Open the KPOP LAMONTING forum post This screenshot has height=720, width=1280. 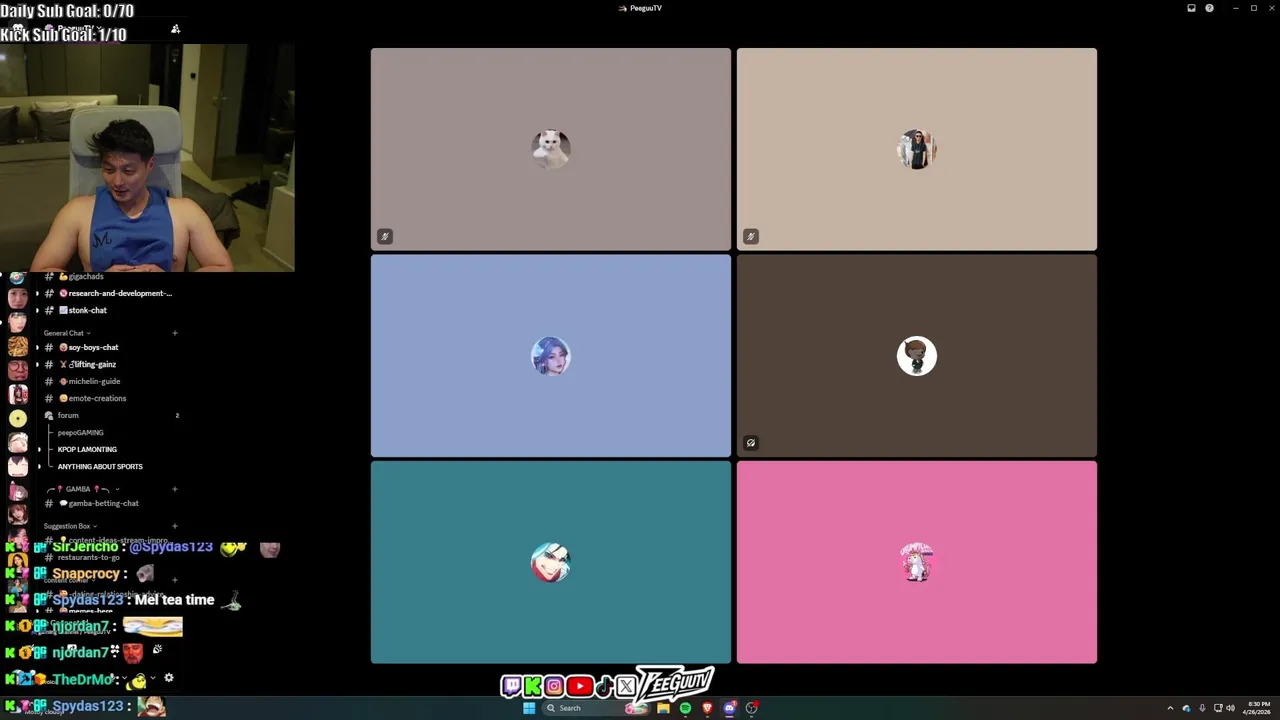click(87, 449)
